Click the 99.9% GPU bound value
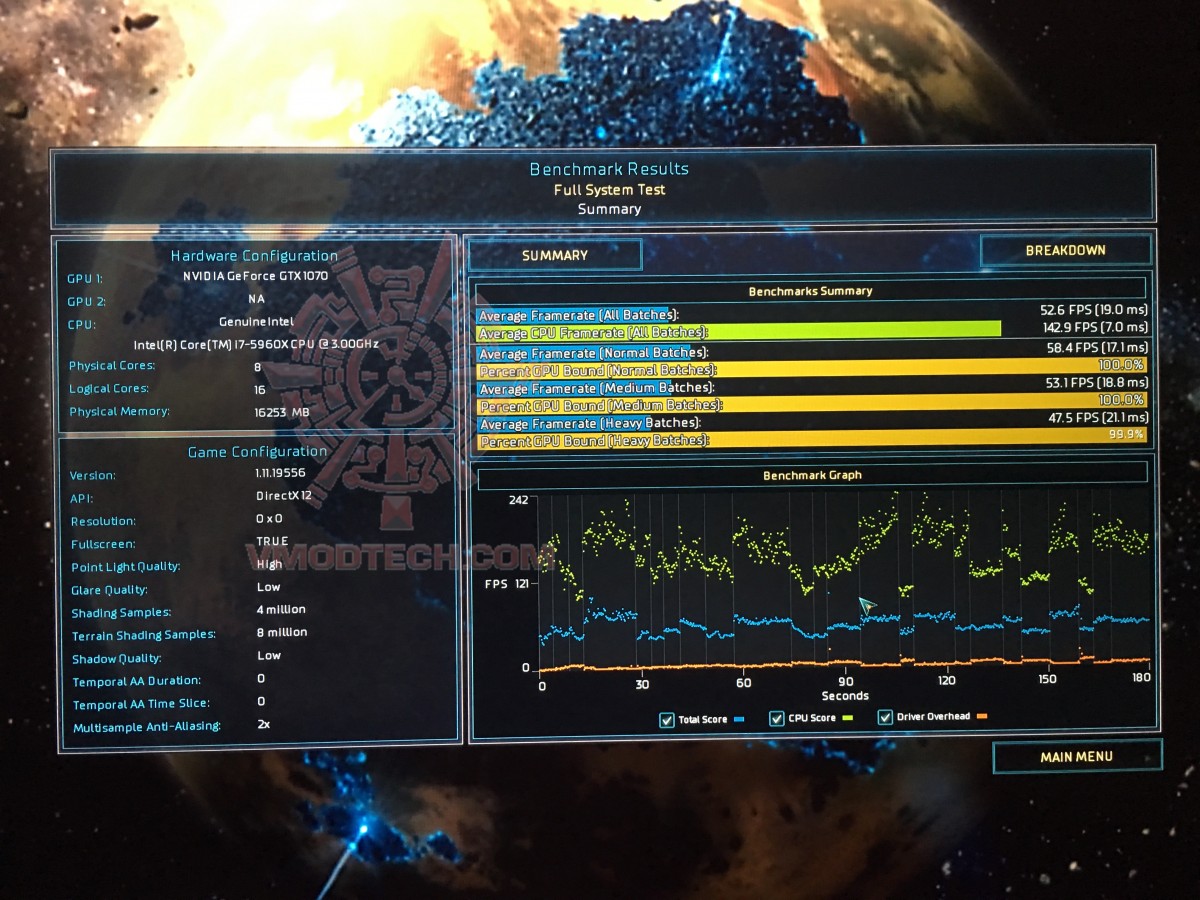 click(1126, 435)
